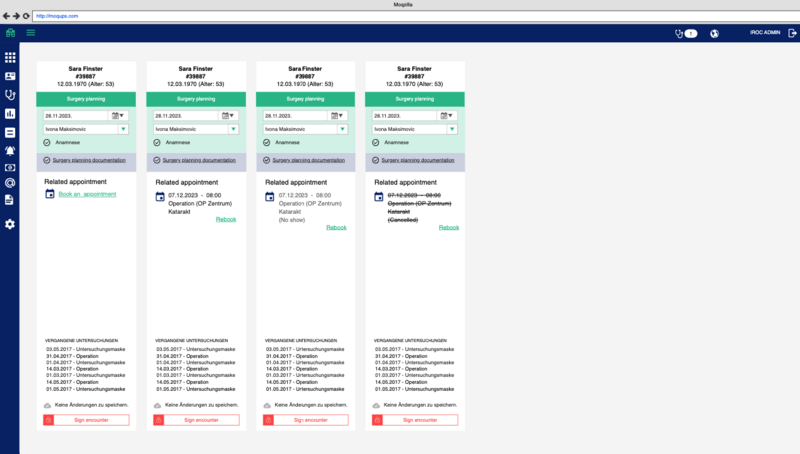The width and height of the screenshot is (800, 454).
Task: Click the globe language icon in header
Action: [715, 33]
